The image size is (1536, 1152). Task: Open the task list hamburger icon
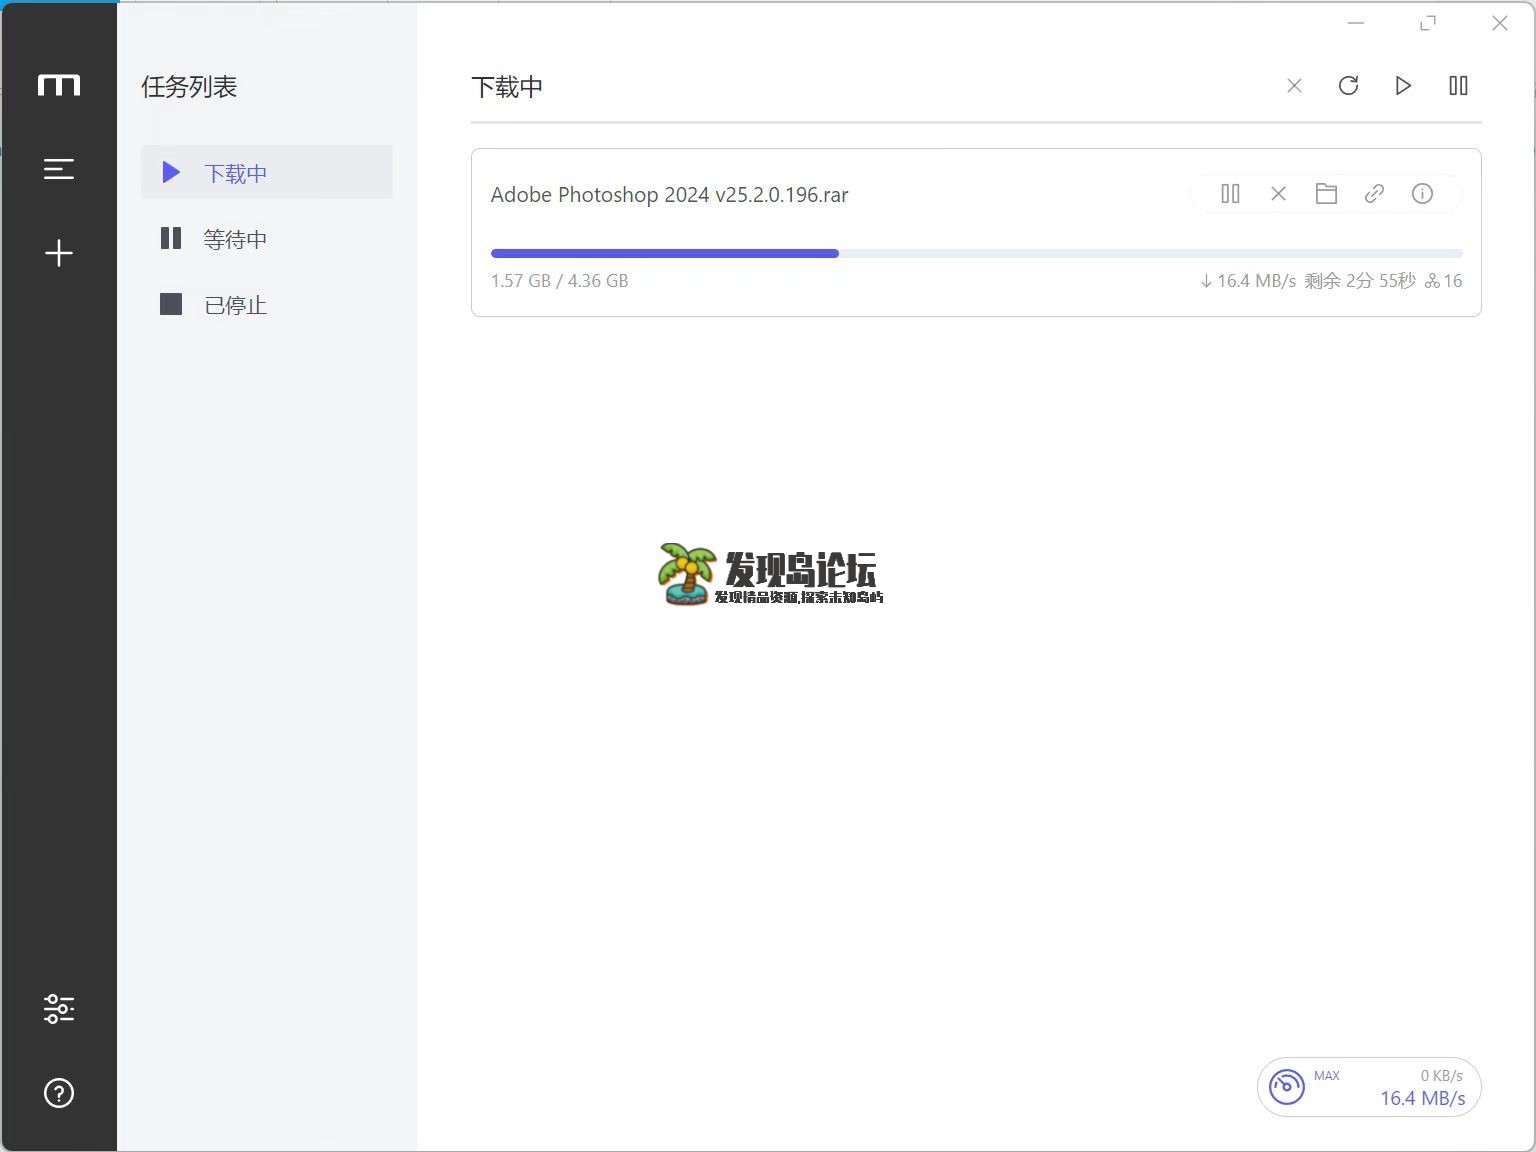coord(59,170)
